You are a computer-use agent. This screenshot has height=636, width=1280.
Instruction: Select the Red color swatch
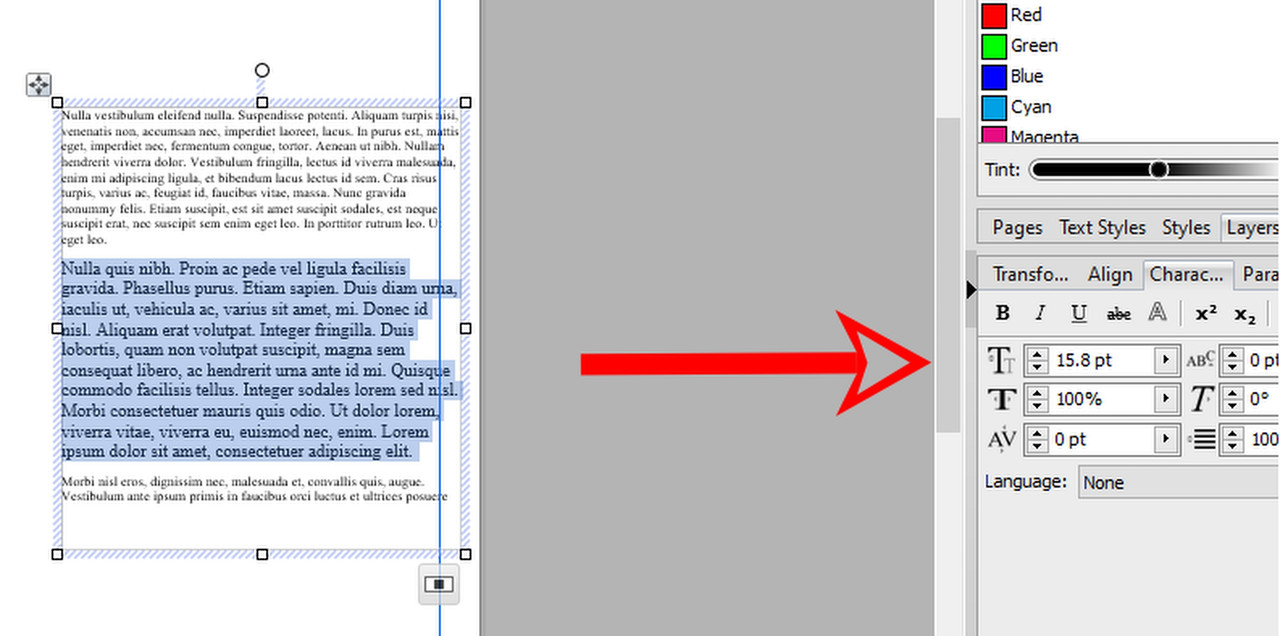pyautogui.click(x=993, y=16)
